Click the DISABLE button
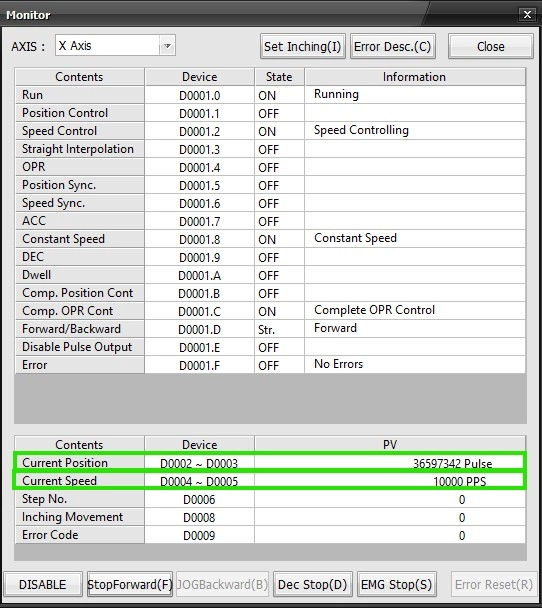 point(43,584)
